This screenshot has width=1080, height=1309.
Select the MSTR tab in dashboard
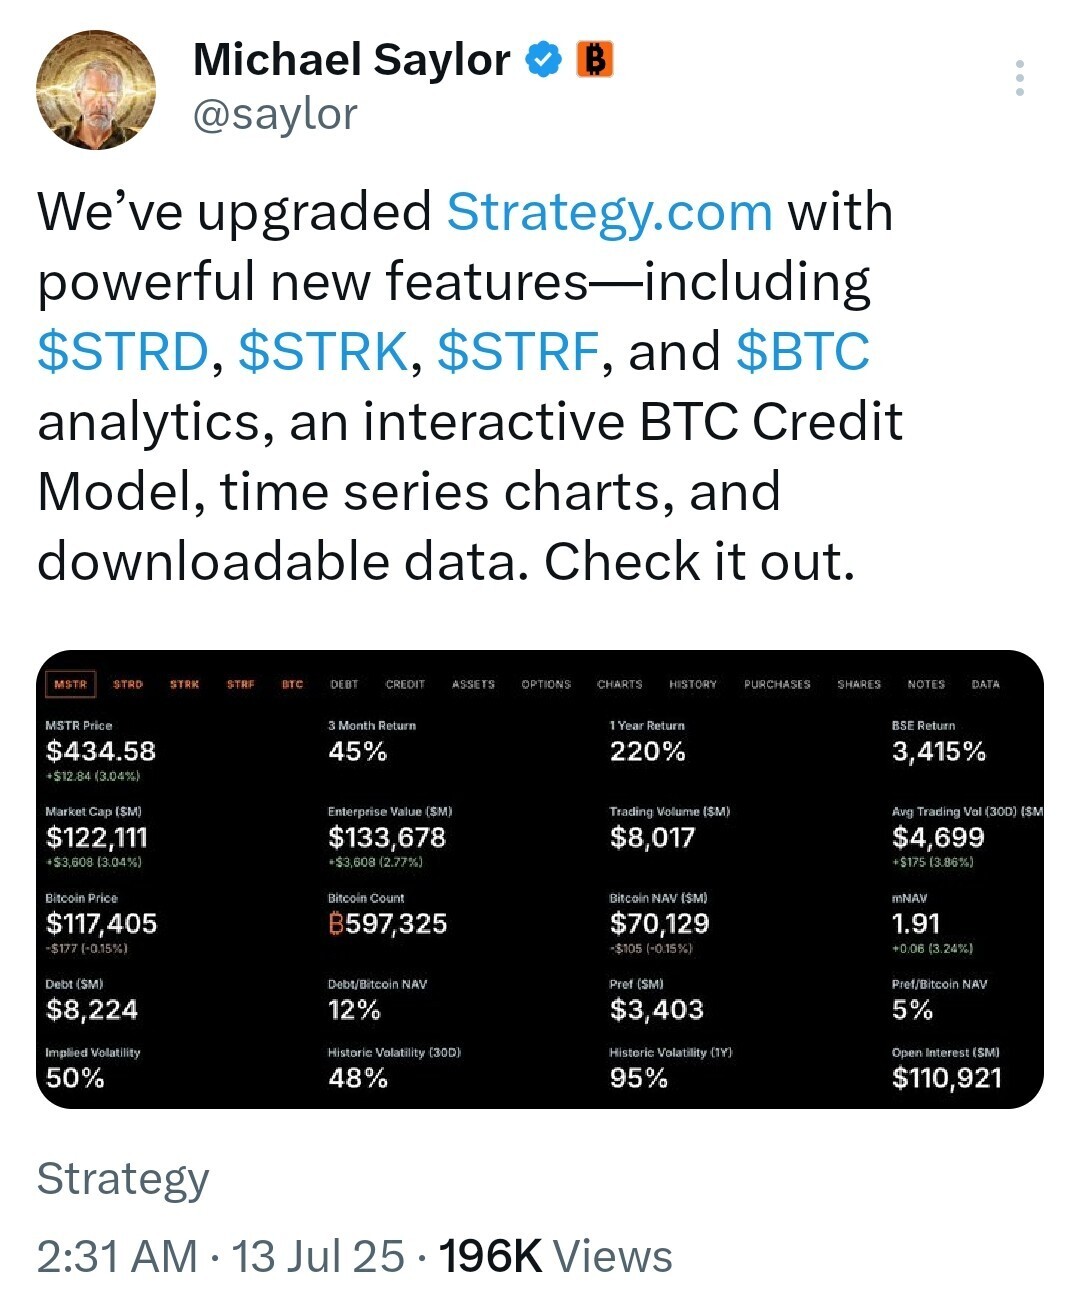(x=70, y=685)
